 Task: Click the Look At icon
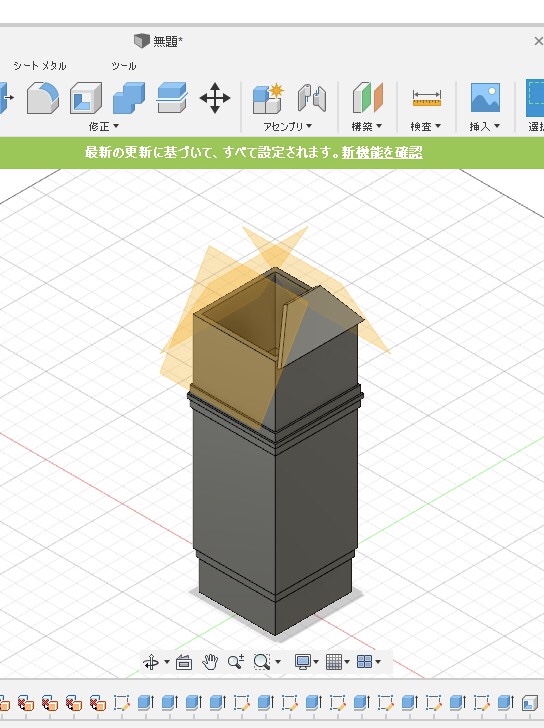coord(184,662)
